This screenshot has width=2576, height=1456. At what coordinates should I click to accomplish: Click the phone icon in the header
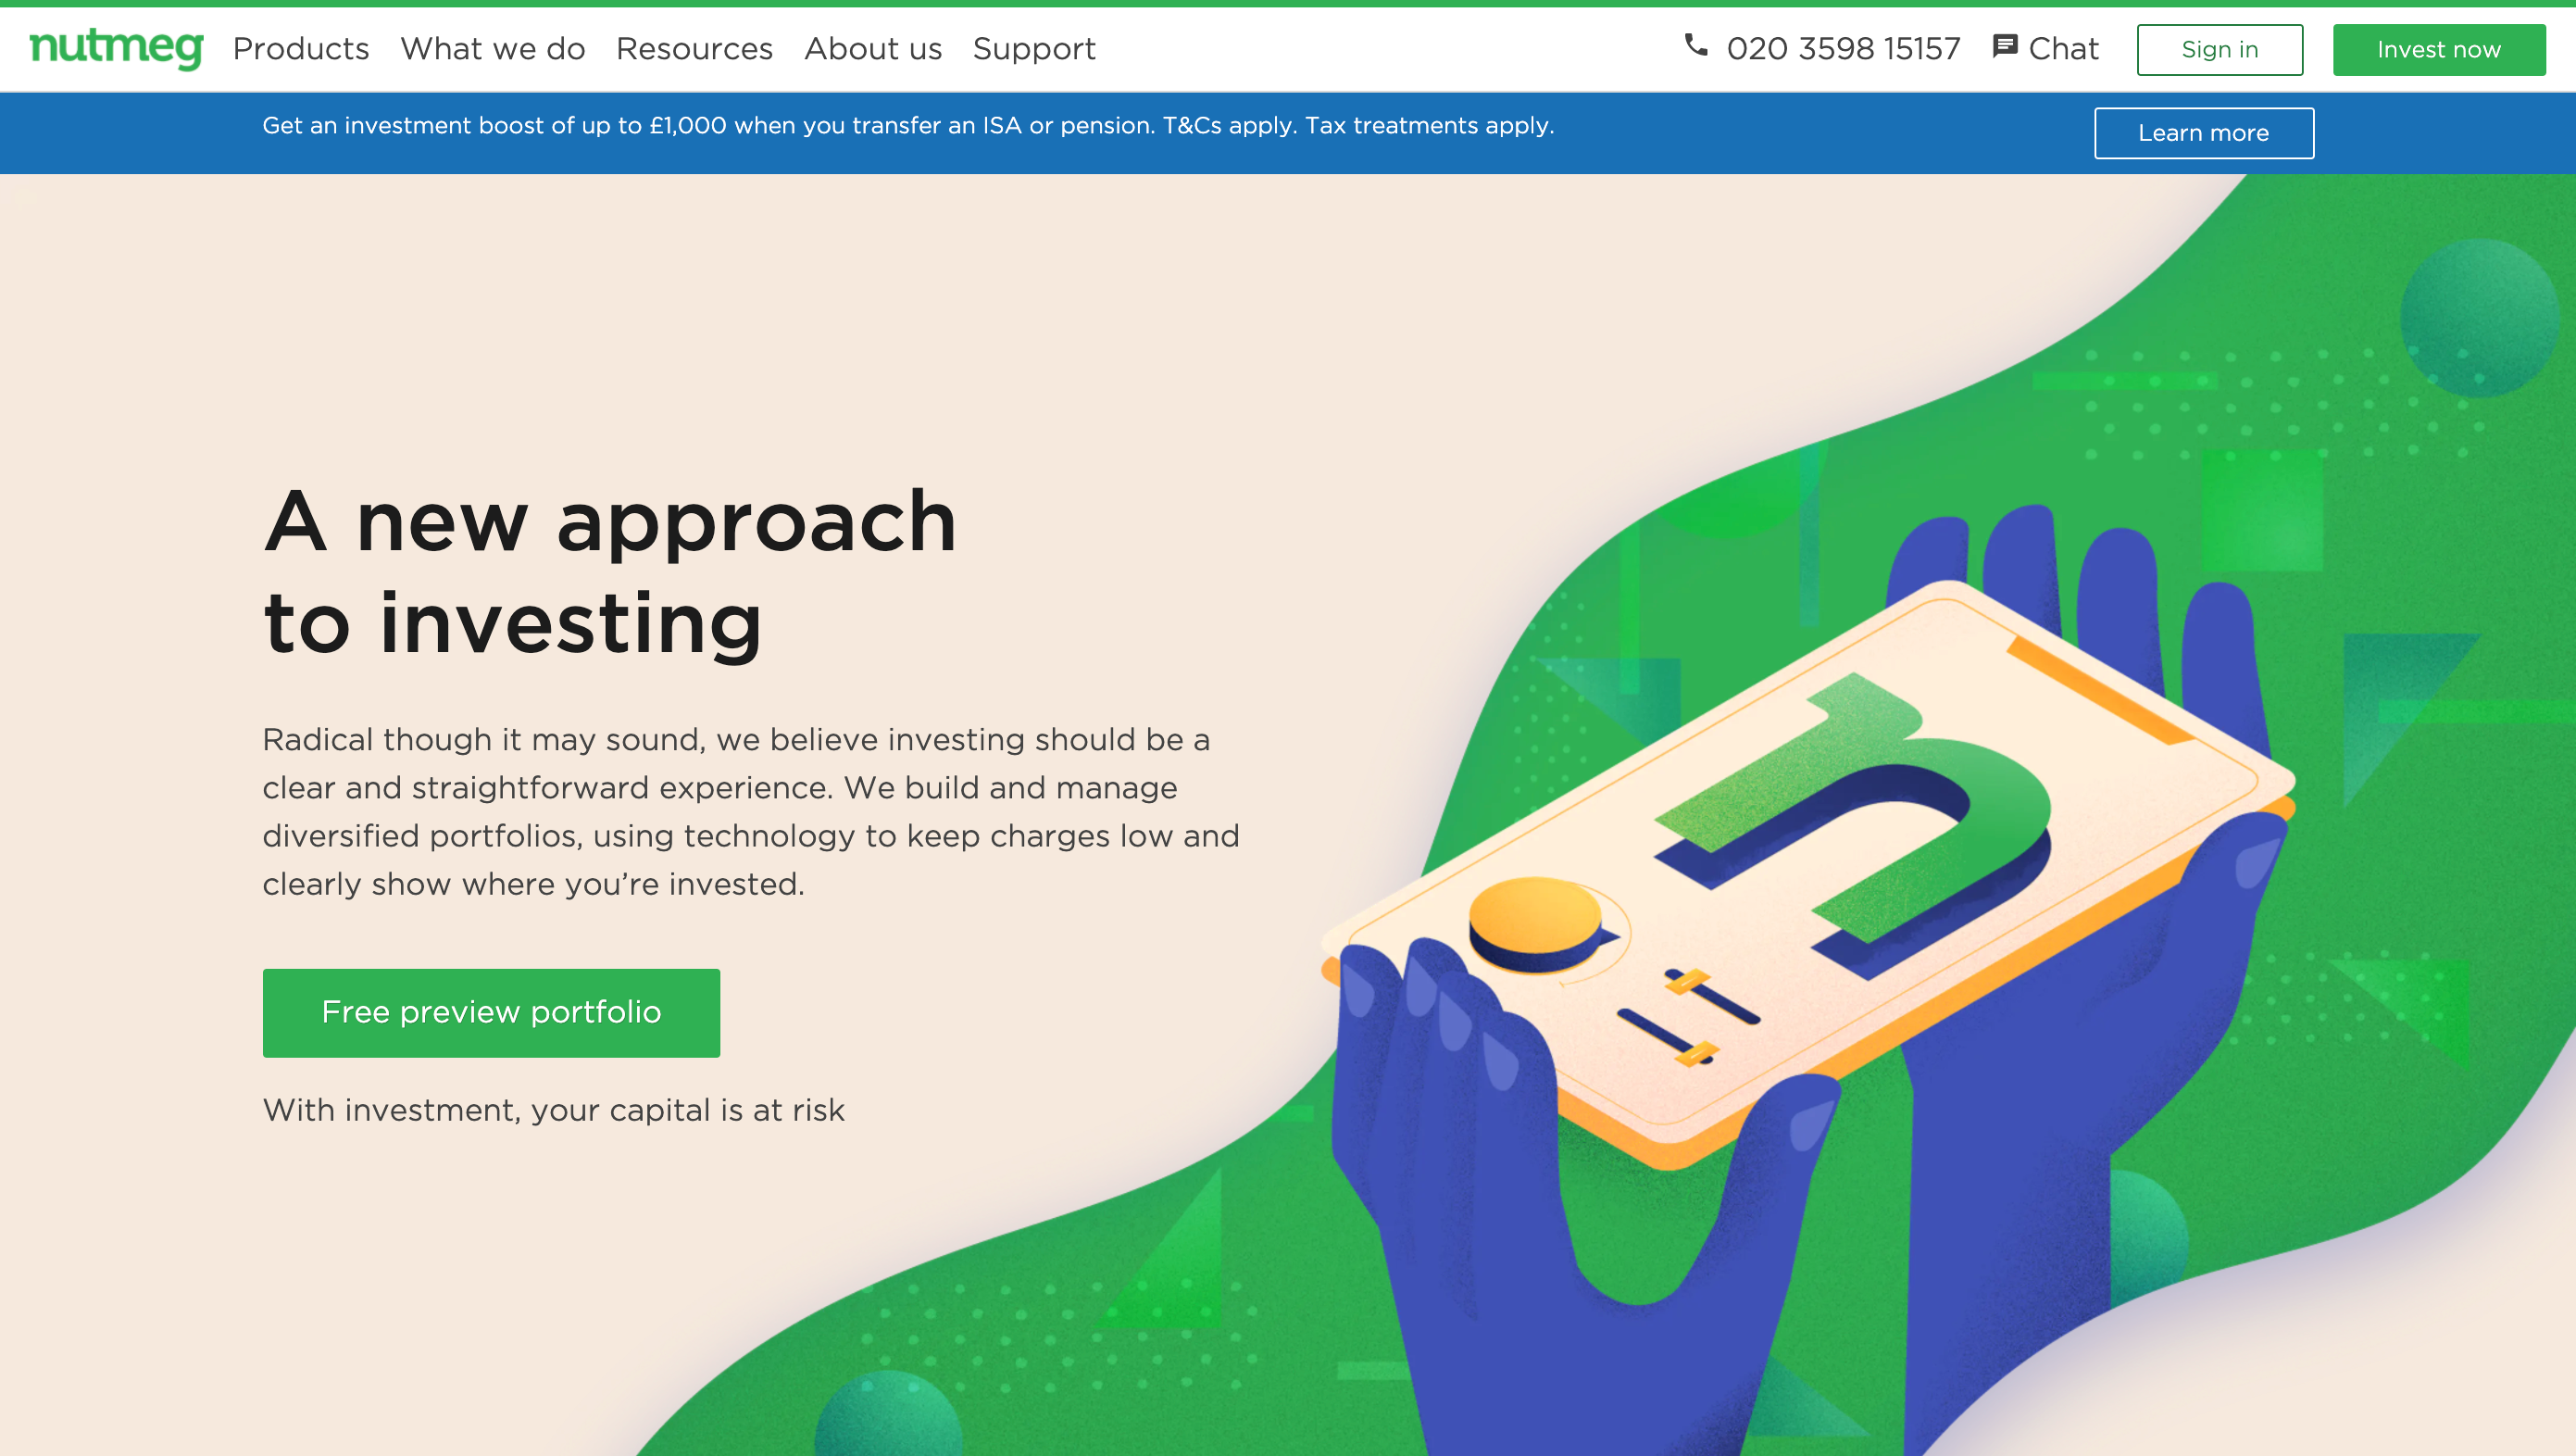(1695, 45)
